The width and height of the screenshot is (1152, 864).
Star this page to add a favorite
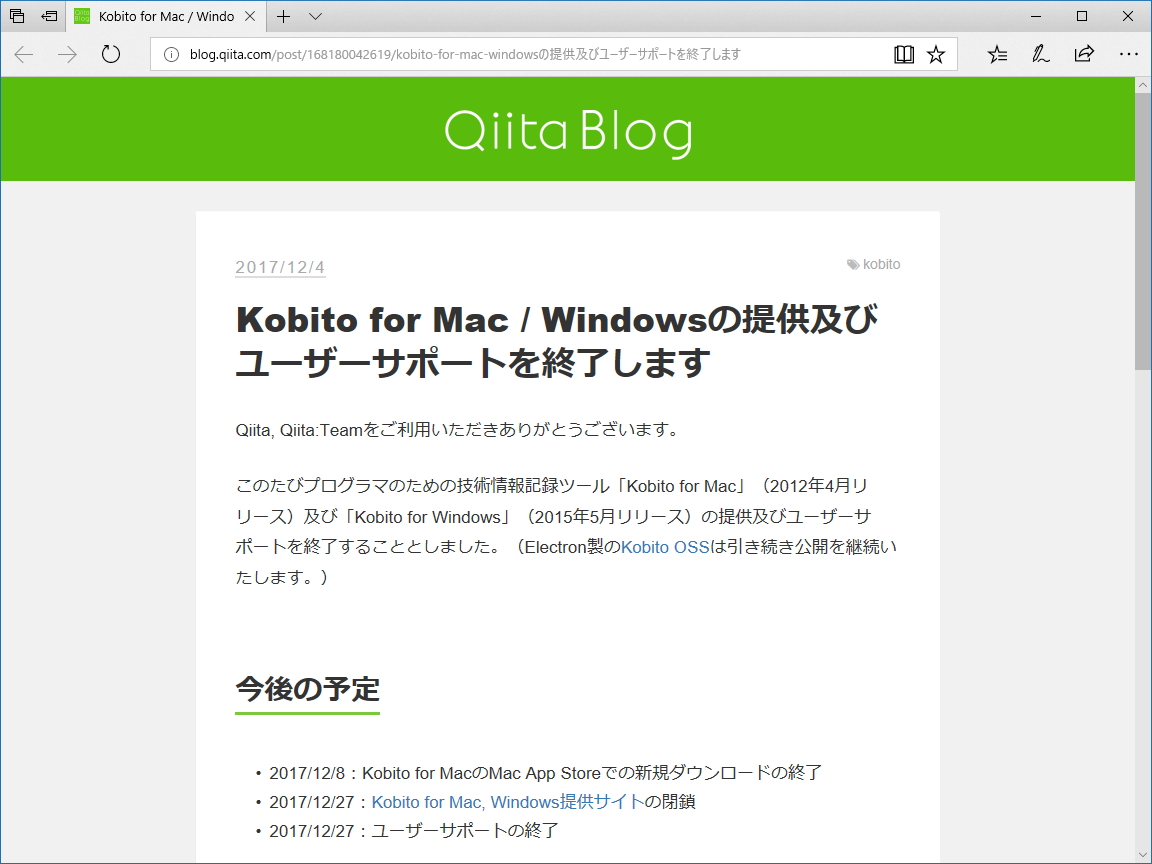point(936,54)
